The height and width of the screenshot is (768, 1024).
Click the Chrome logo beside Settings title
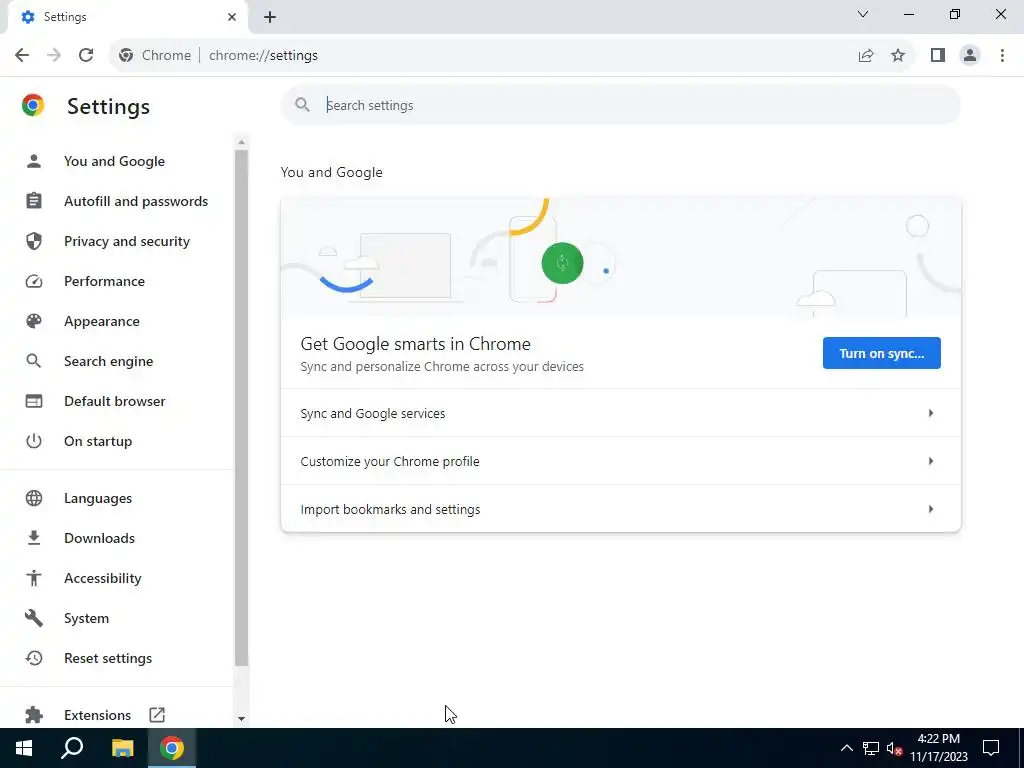33,105
